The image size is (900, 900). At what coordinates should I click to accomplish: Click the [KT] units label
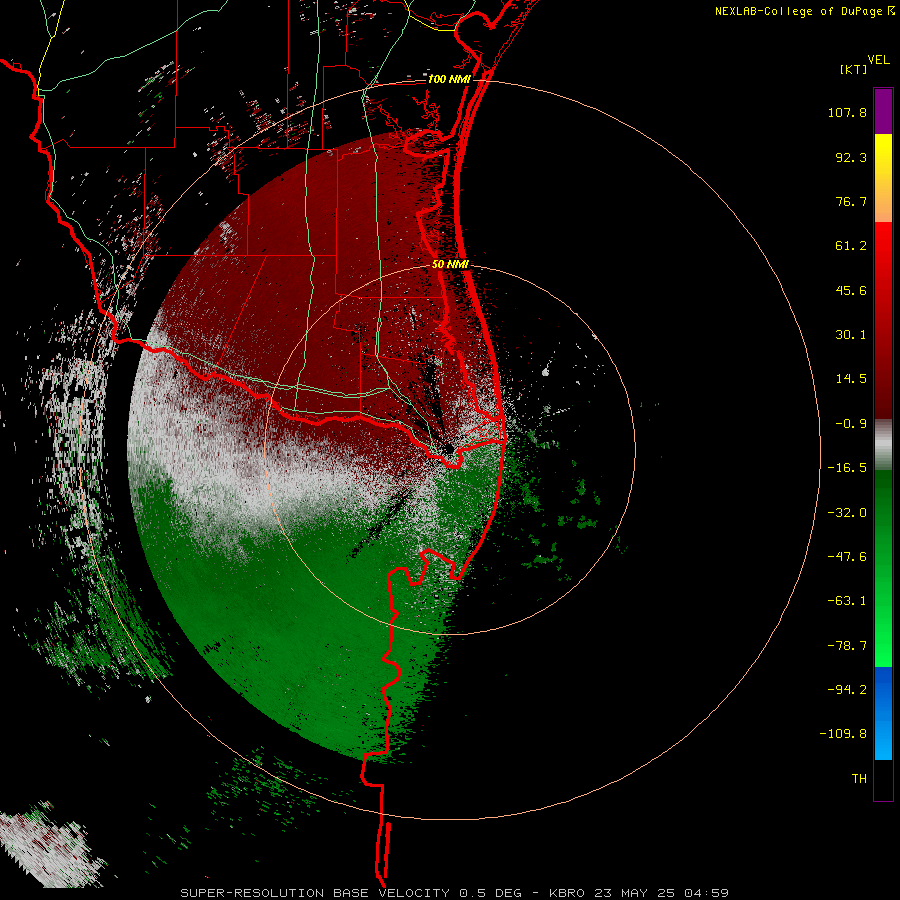click(x=854, y=69)
